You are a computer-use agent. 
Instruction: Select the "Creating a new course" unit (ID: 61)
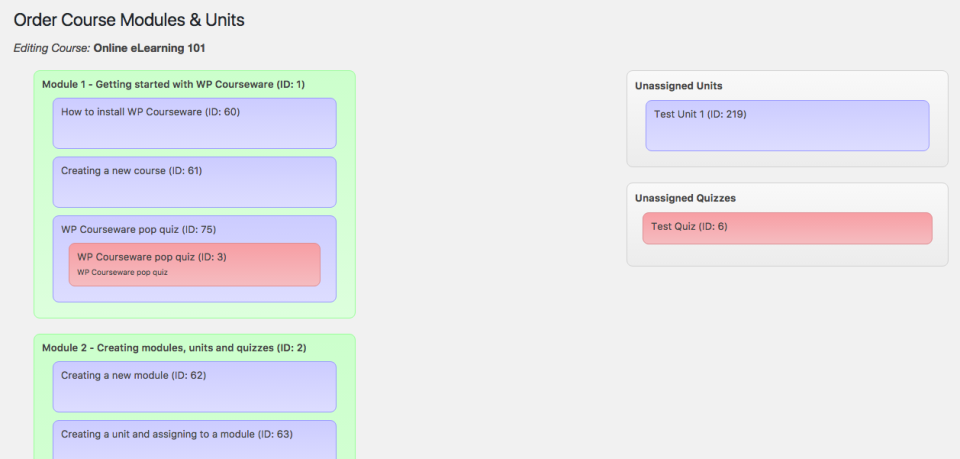(131, 171)
